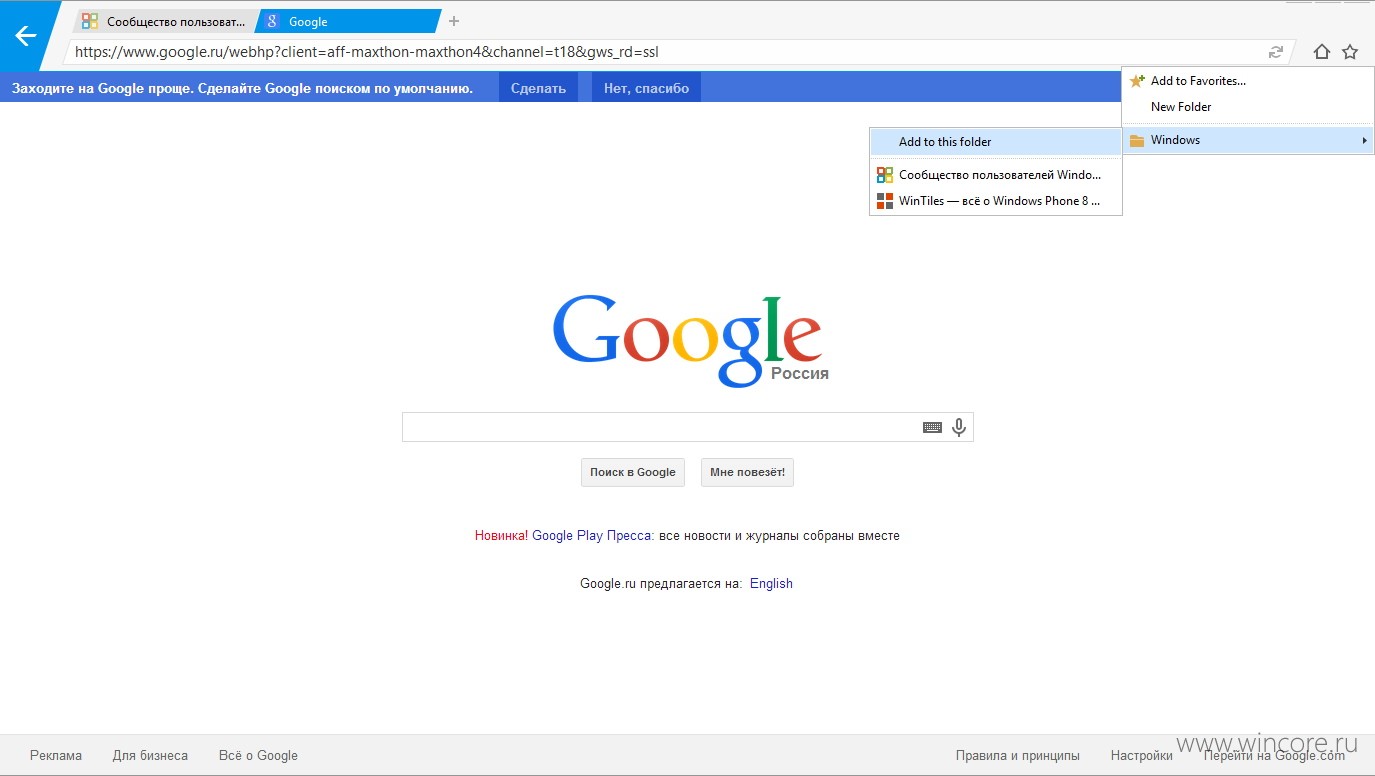Open the Настройки footer link
Screen dimensions: 1375x776
1141,756
